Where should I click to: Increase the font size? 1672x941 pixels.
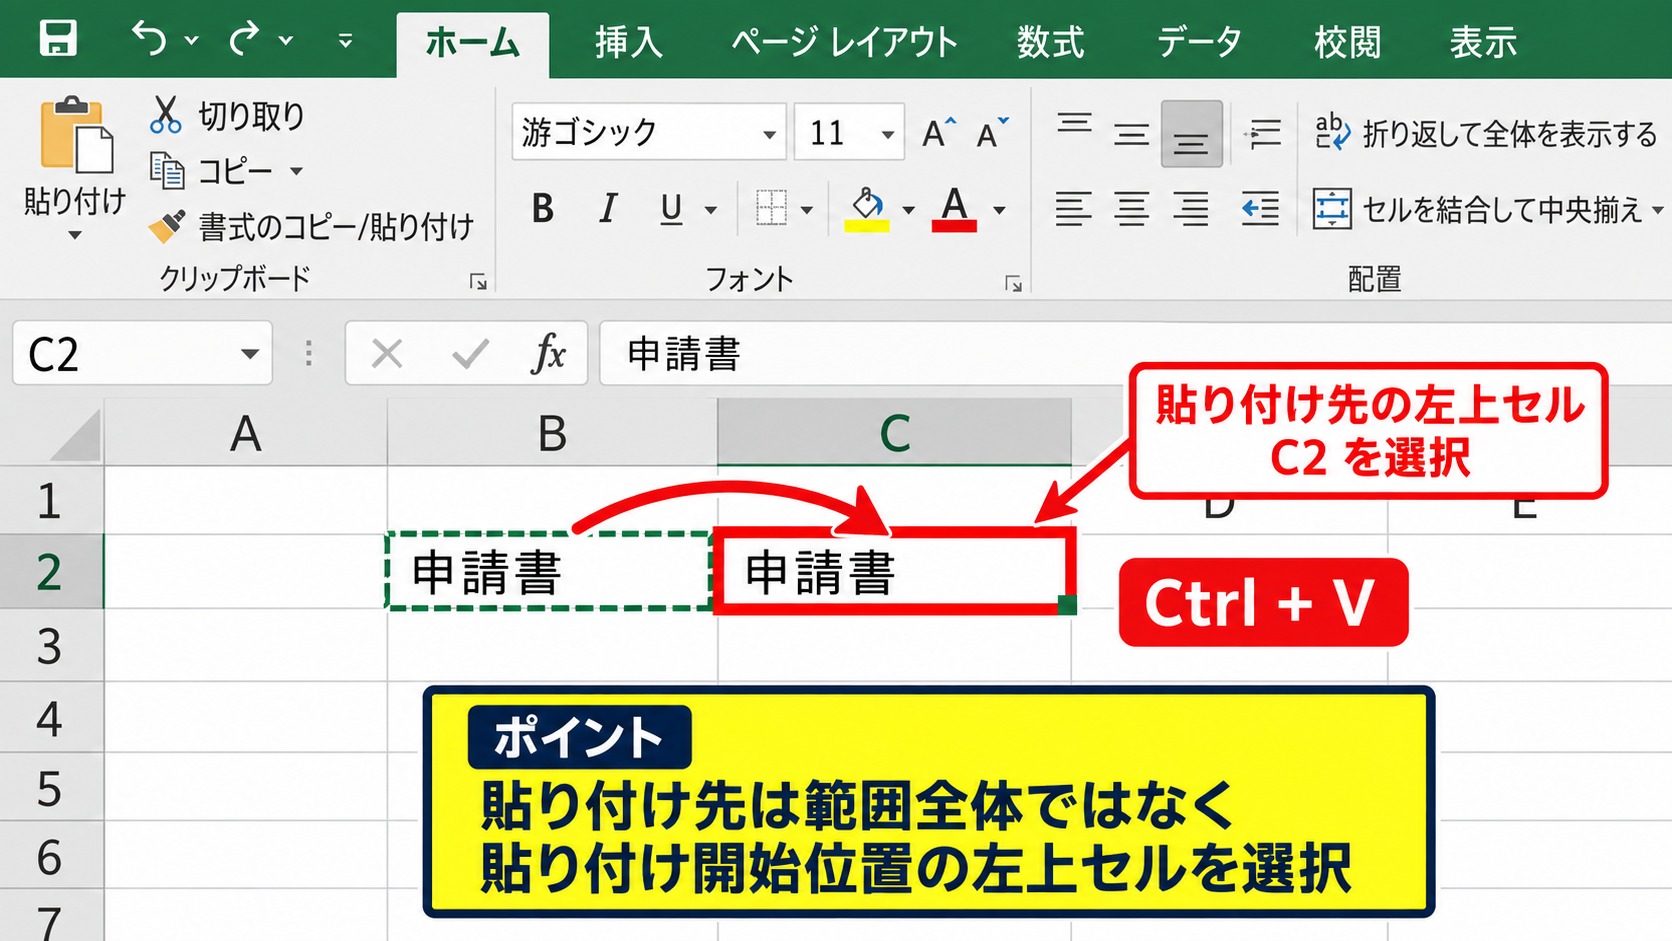coord(938,133)
